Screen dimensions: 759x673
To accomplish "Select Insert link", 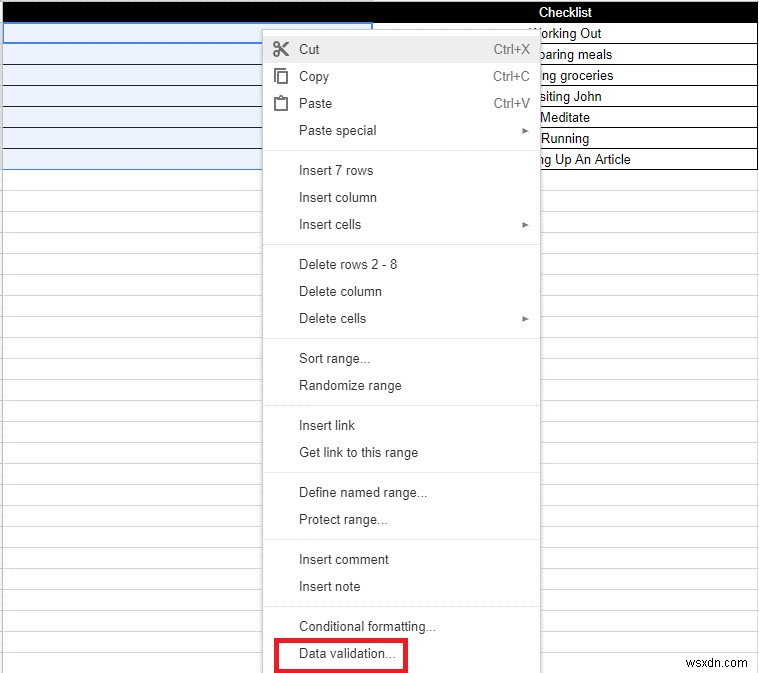I will pyautogui.click(x=401, y=425).
